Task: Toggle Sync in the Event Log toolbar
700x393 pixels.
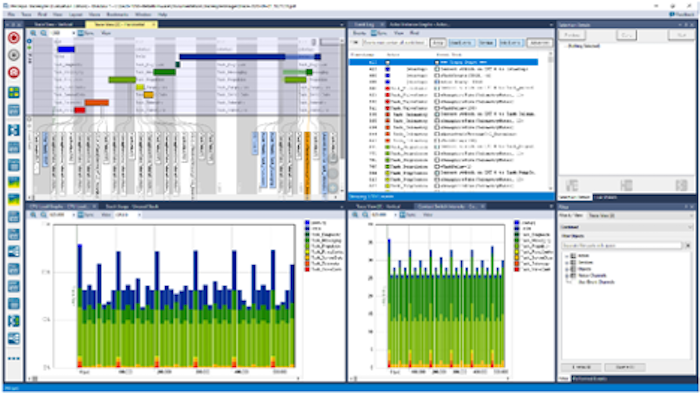Action: pos(379,33)
